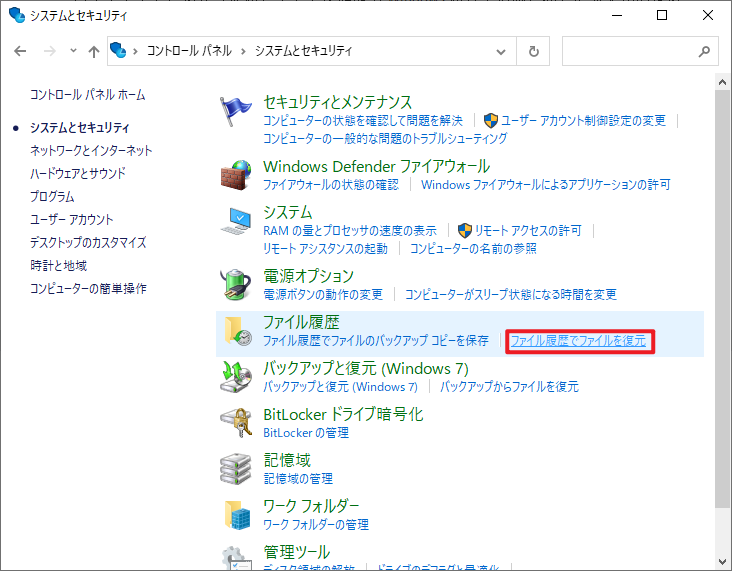
Task: Open セキュリティとメンテナンス heading
Action: pyautogui.click(x=338, y=102)
